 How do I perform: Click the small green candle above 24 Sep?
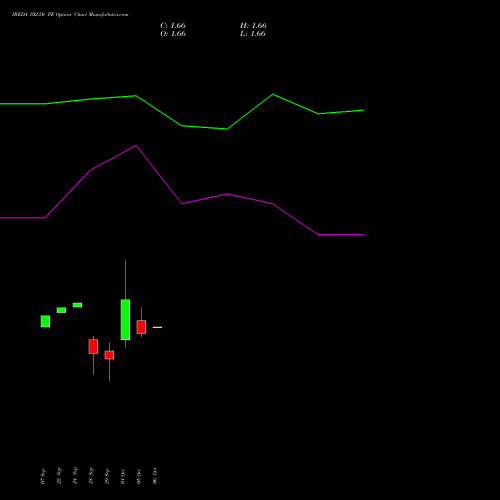point(77,305)
